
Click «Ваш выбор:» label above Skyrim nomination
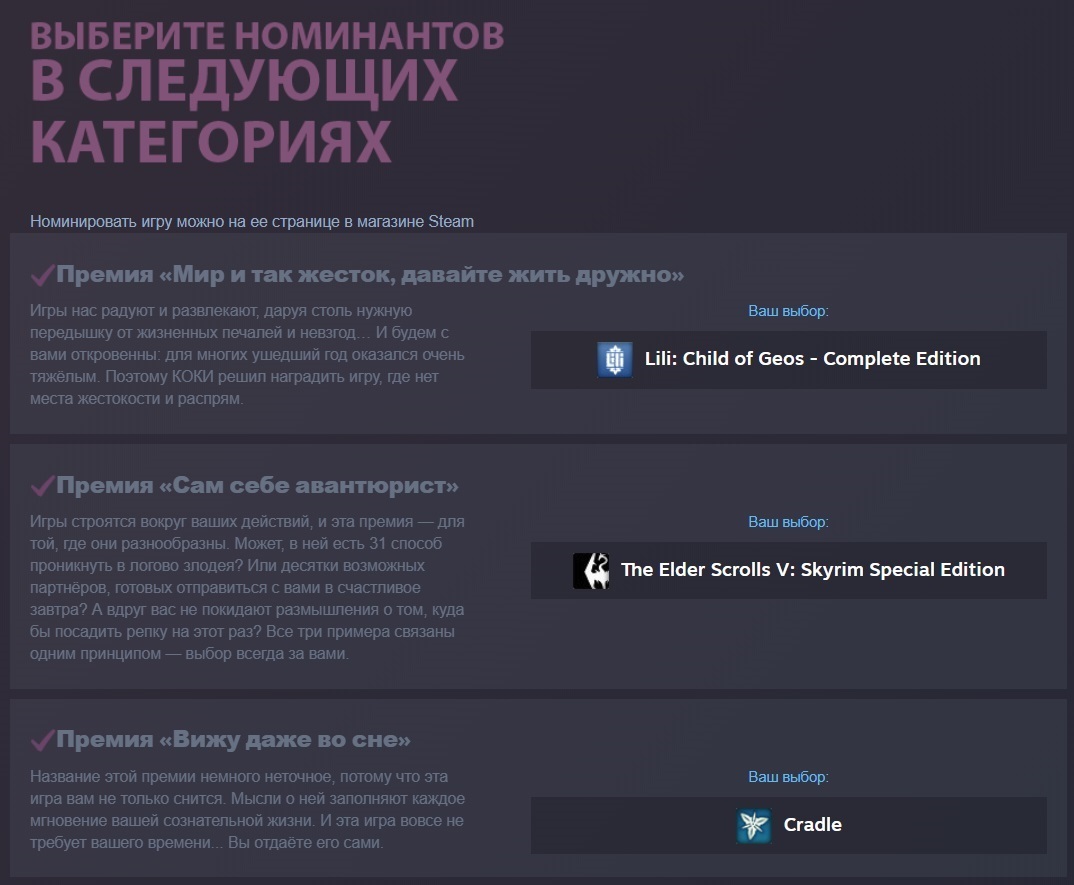788,522
